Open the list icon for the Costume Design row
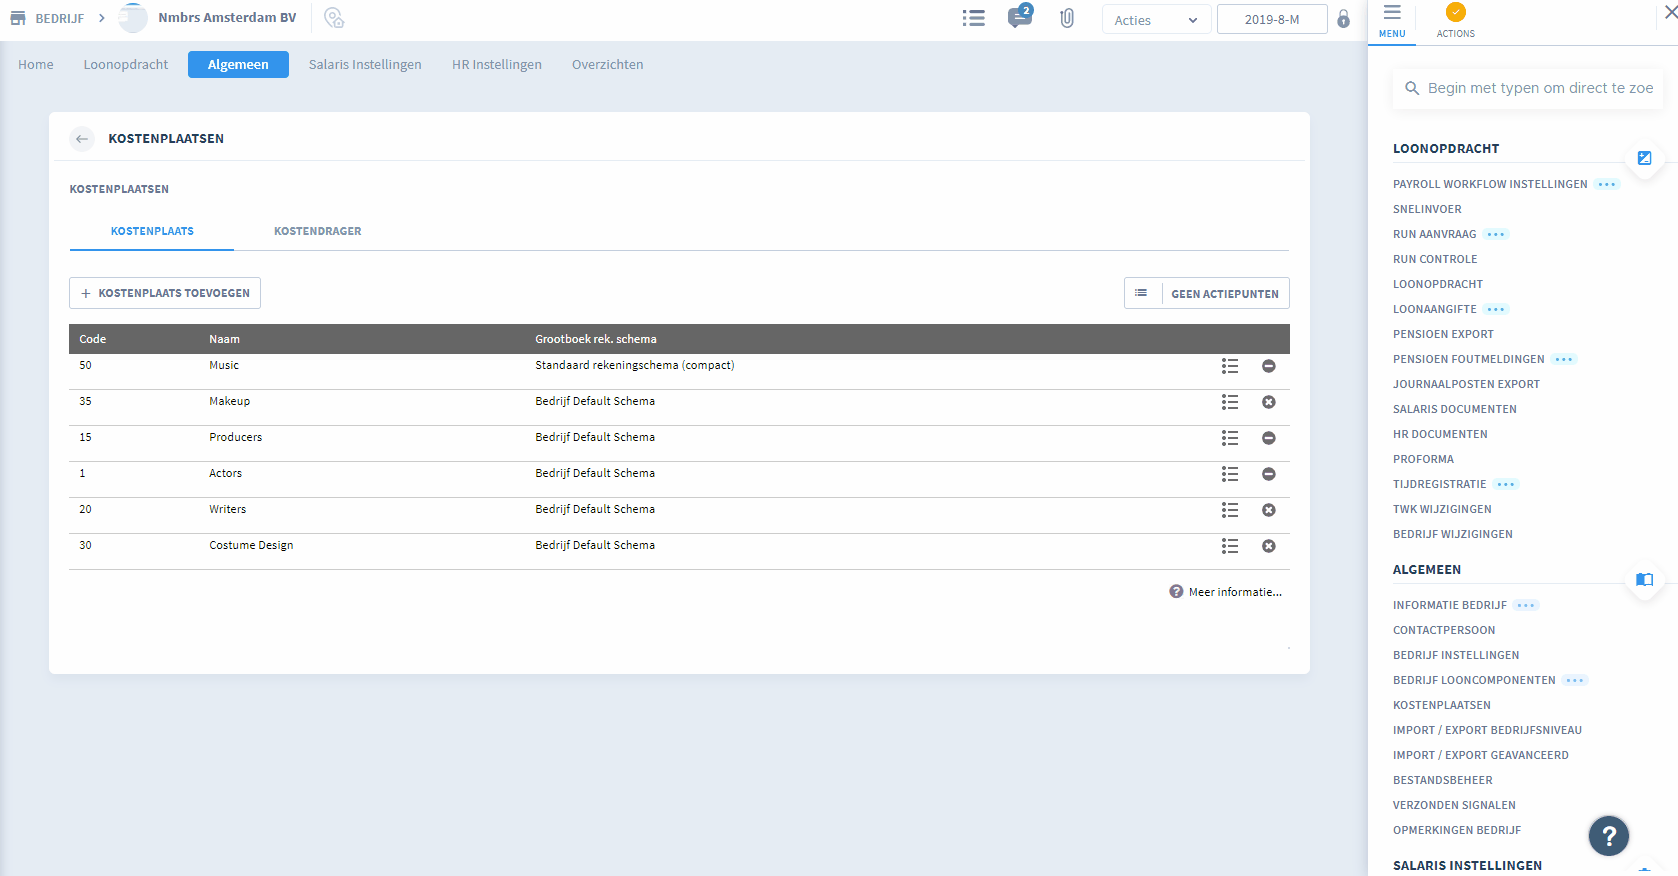This screenshot has width=1678, height=876. click(1230, 546)
